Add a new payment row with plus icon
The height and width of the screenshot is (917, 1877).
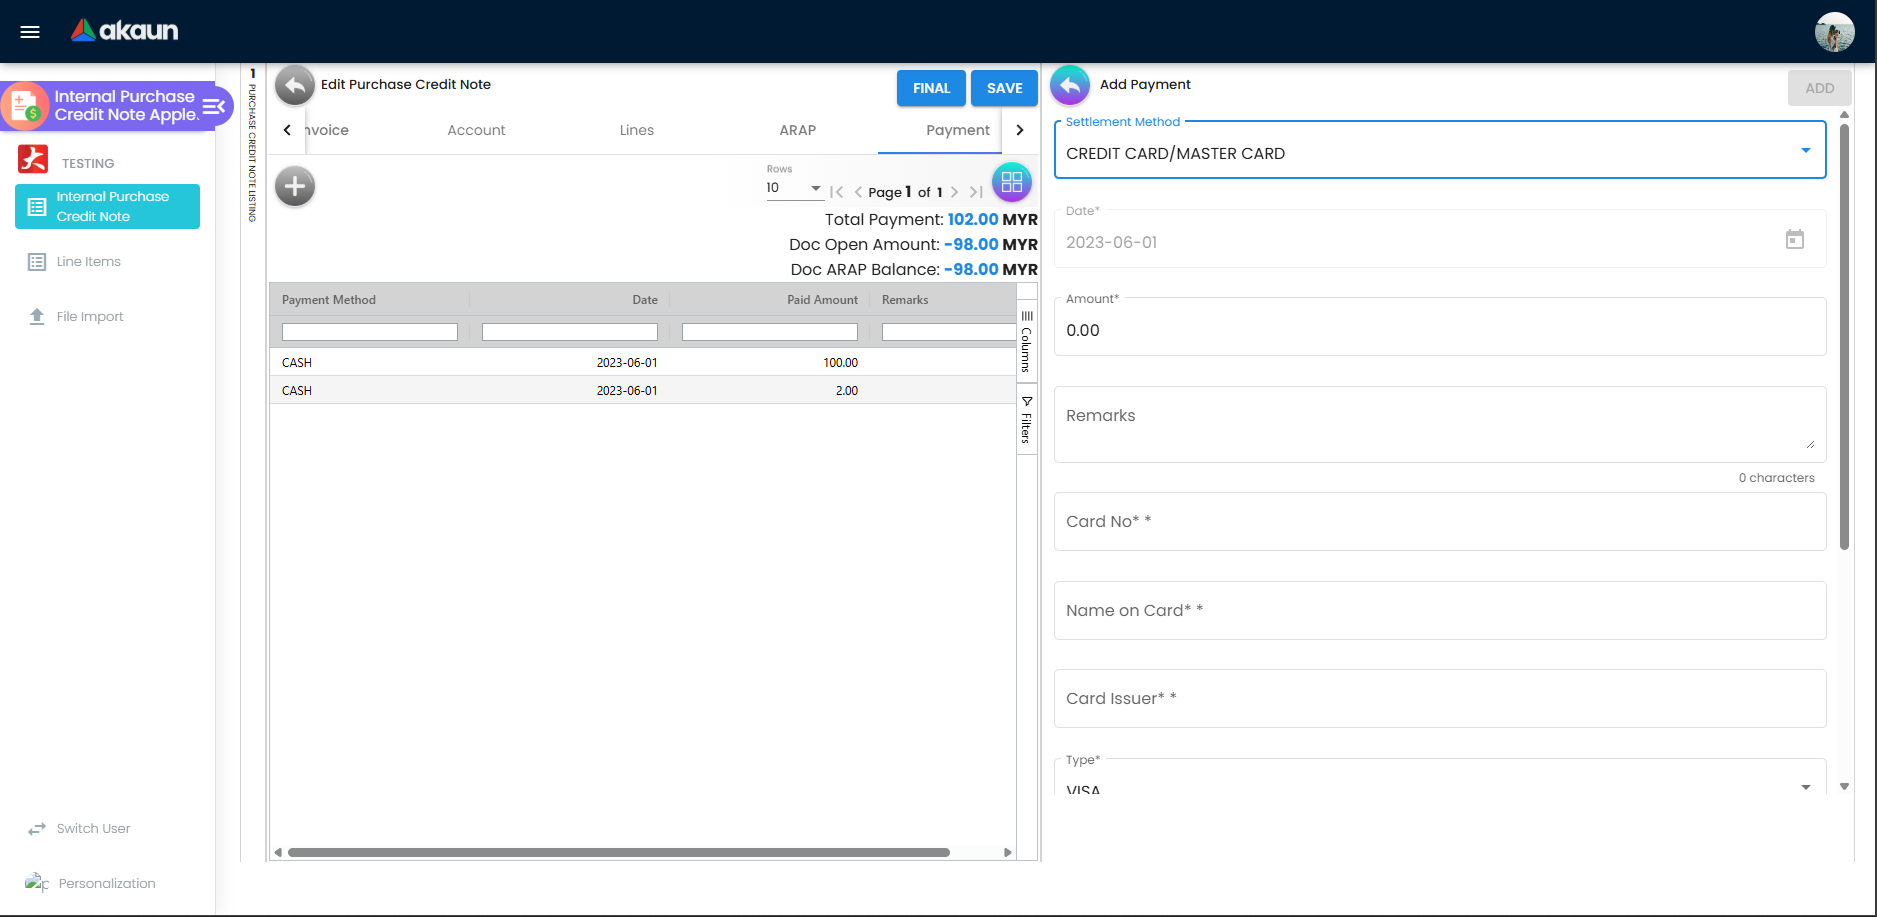(x=295, y=186)
